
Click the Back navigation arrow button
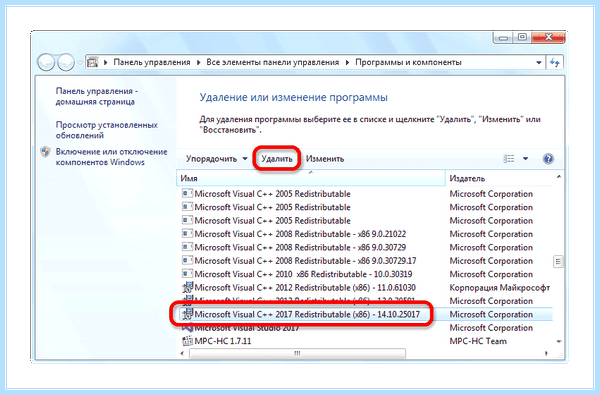46,62
